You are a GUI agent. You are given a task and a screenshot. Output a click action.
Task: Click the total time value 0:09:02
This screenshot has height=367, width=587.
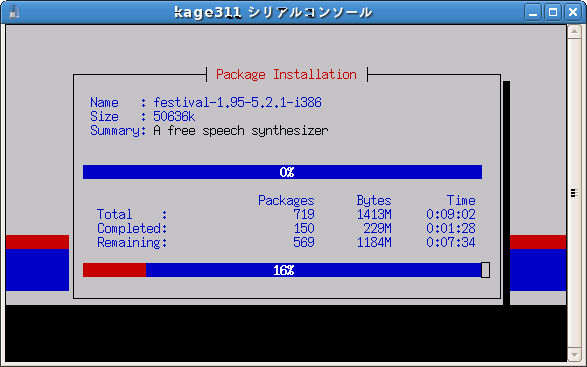[x=451, y=214]
